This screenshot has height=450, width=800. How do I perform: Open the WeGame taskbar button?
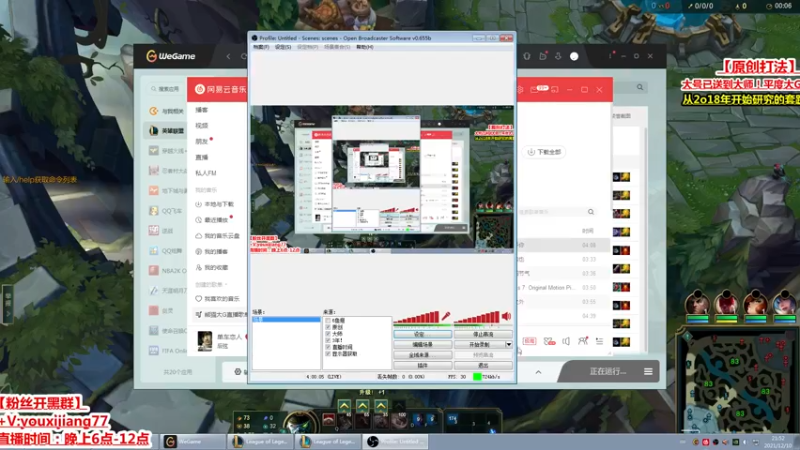click(x=193, y=441)
